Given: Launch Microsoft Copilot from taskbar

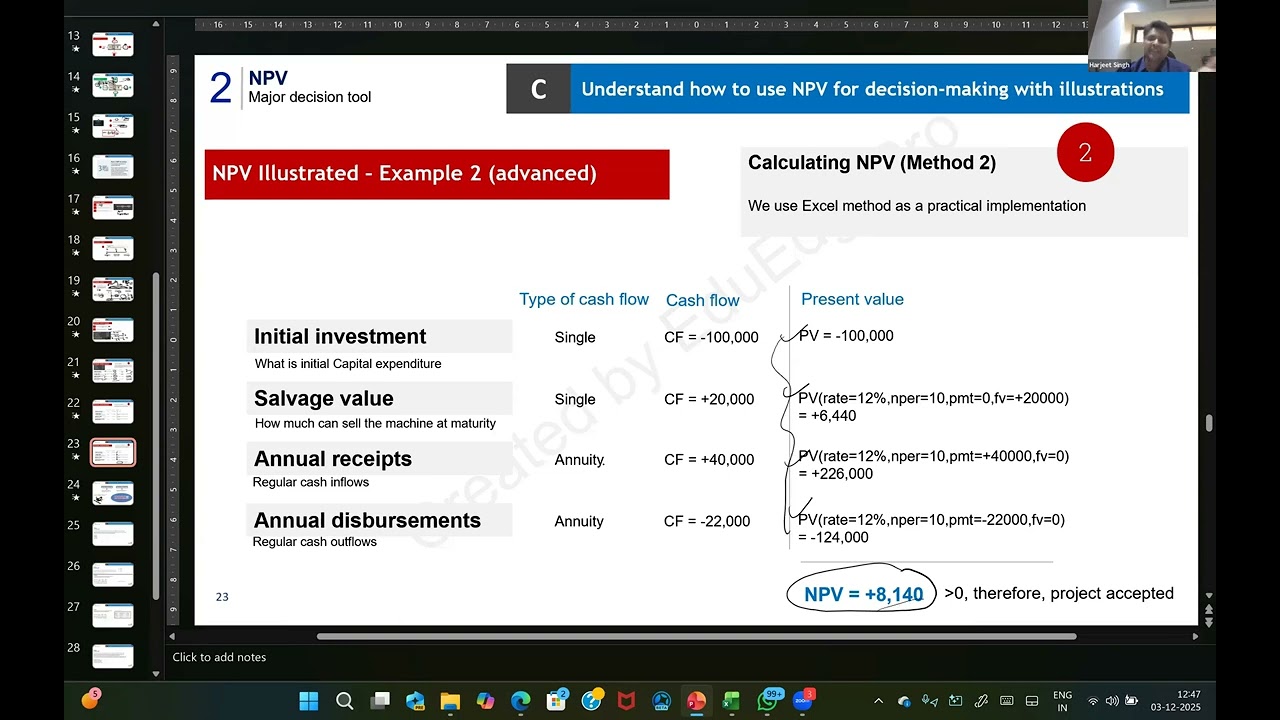Looking at the screenshot, I should 485,701.
